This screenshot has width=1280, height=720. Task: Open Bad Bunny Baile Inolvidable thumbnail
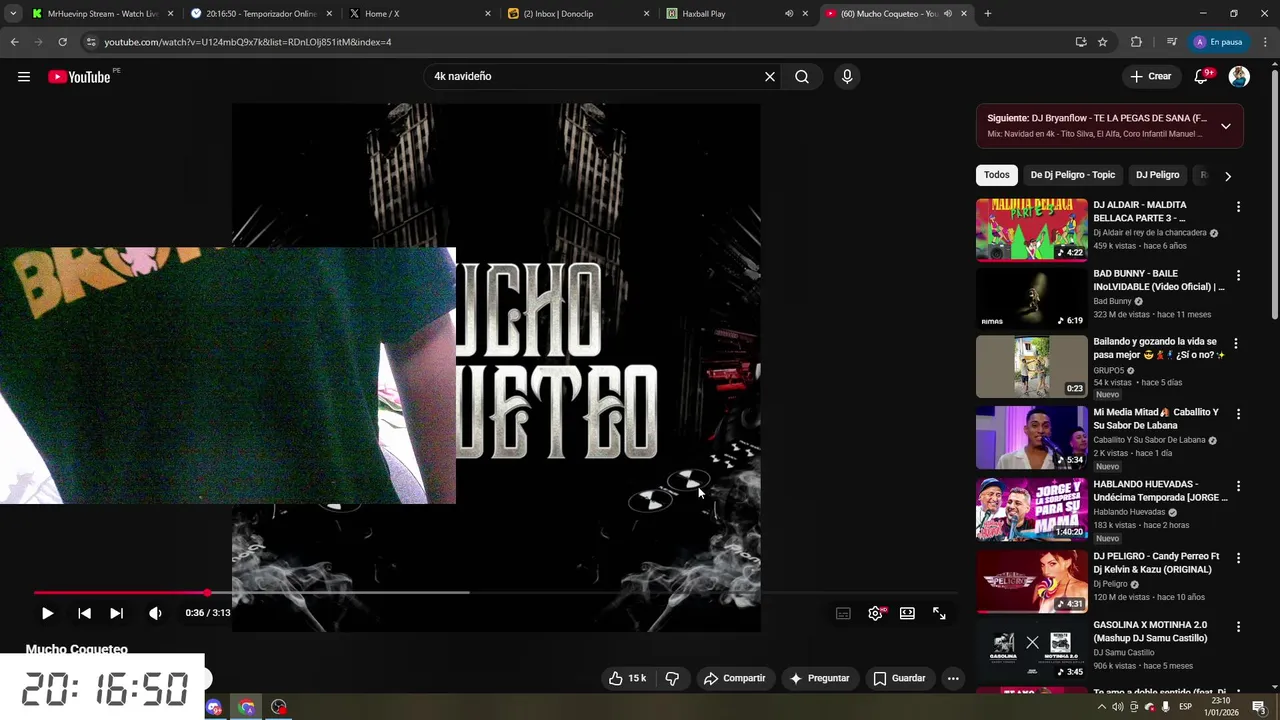1031,298
